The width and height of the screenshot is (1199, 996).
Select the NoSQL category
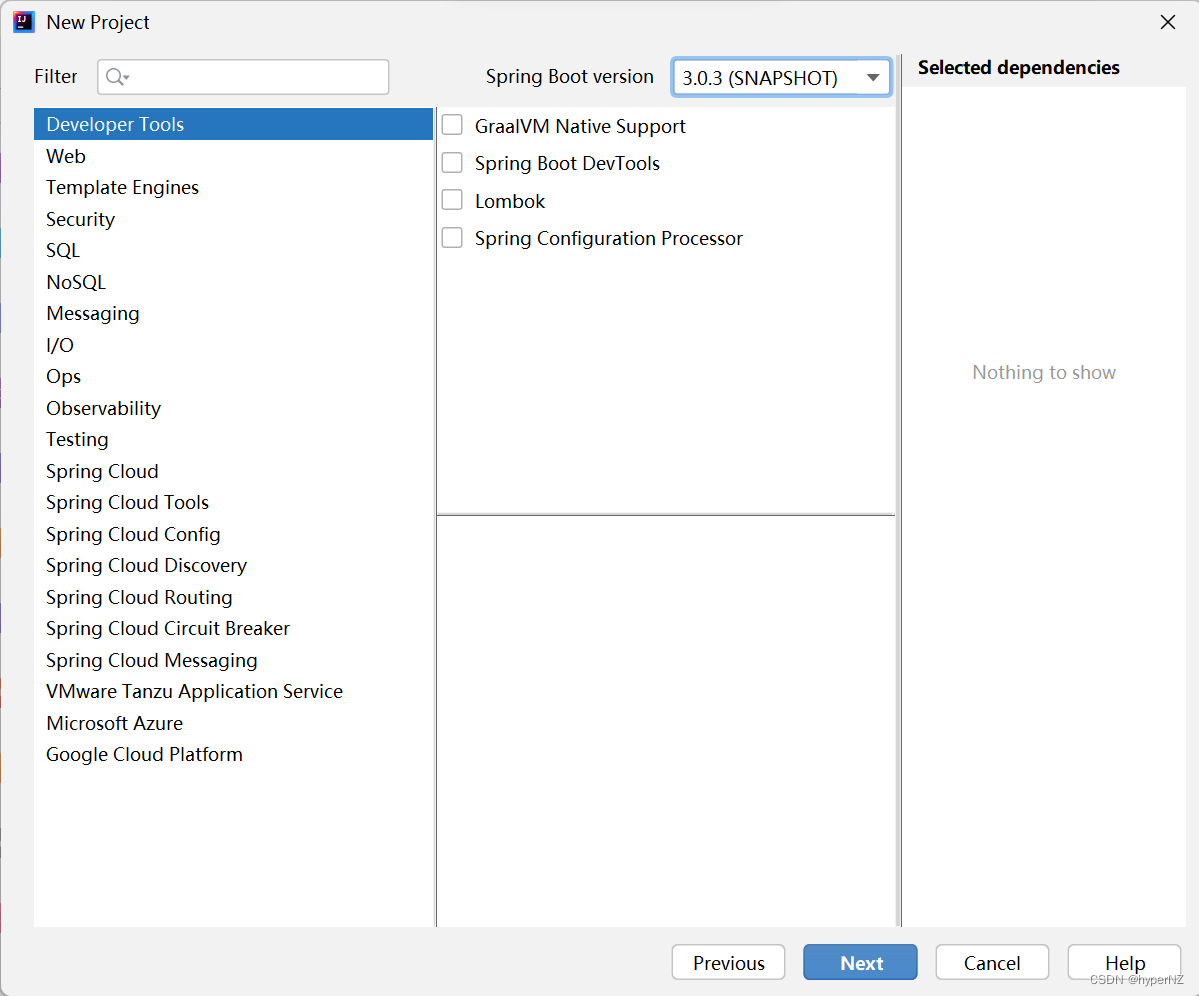point(233,282)
